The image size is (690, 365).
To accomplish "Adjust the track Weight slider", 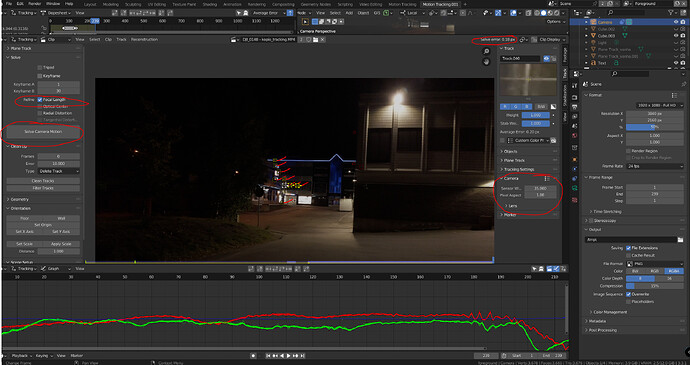I will tap(536, 115).
